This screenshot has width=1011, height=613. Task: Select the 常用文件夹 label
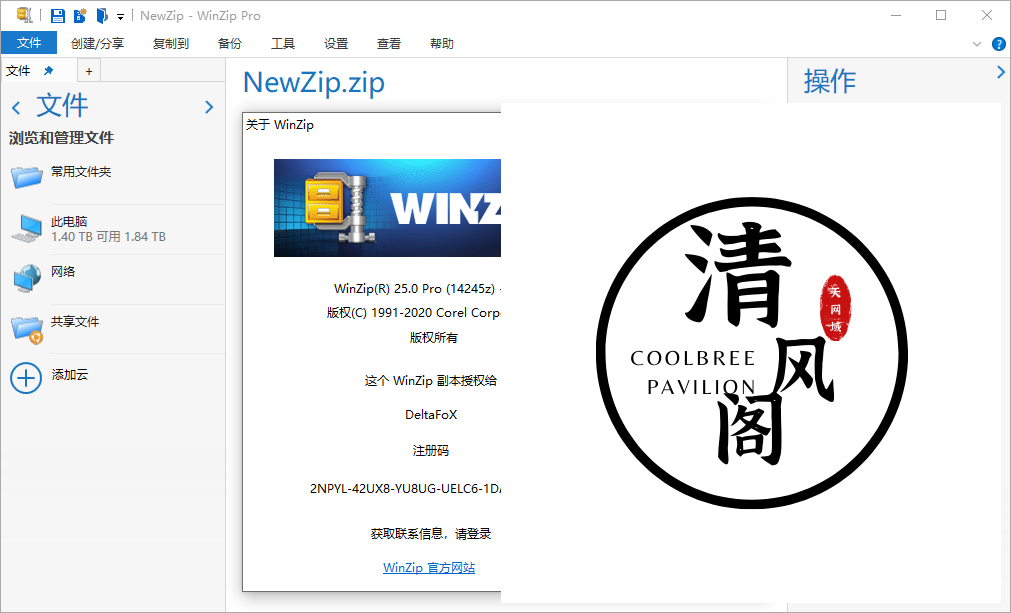click(81, 171)
